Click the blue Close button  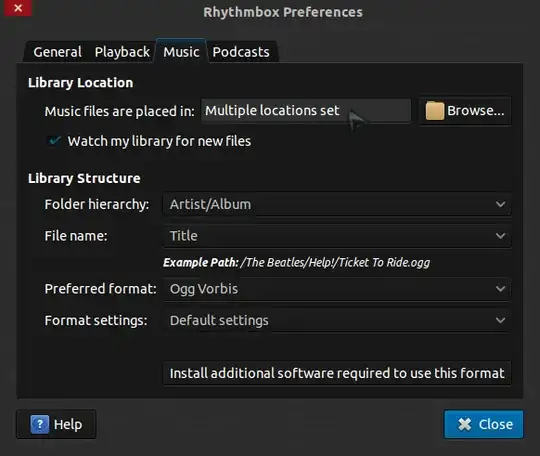pyautogui.click(x=484, y=424)
